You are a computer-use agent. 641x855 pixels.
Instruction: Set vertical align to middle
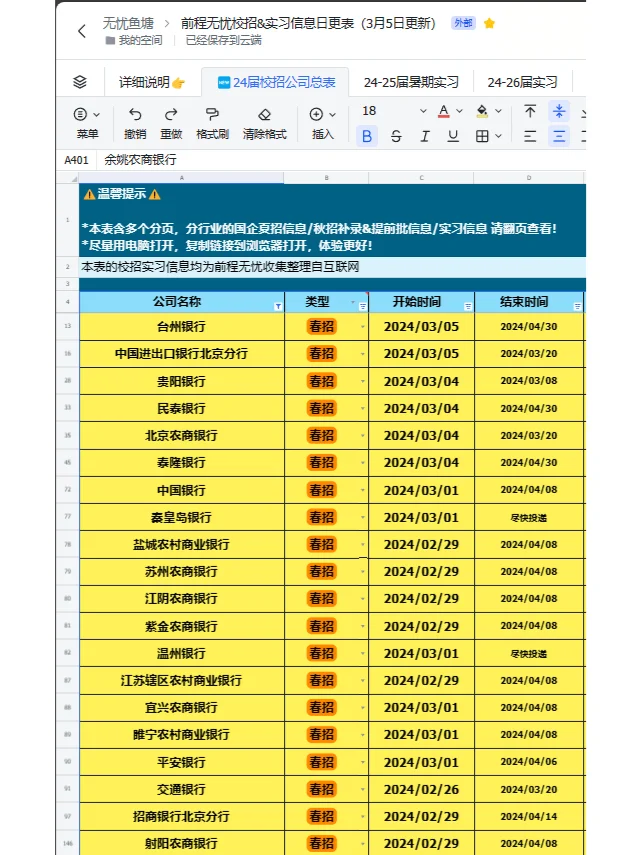[x=559, y=111]
